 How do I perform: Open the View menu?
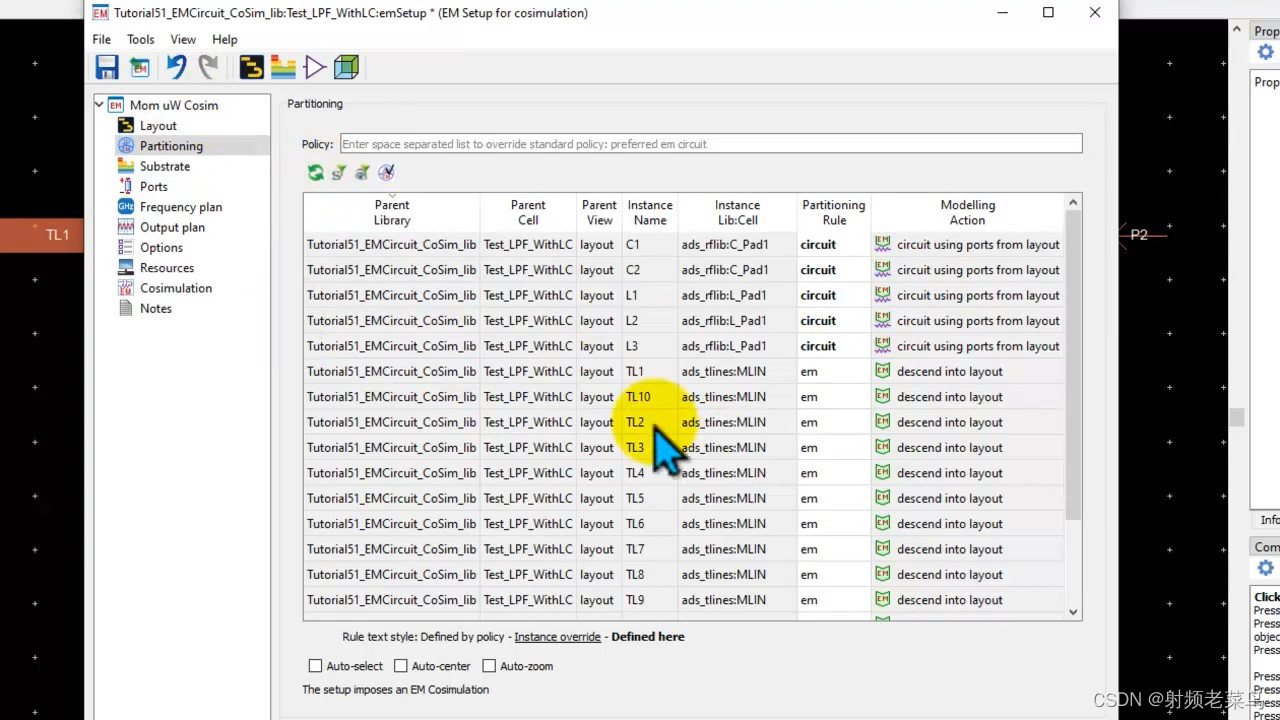pos(183,39)
